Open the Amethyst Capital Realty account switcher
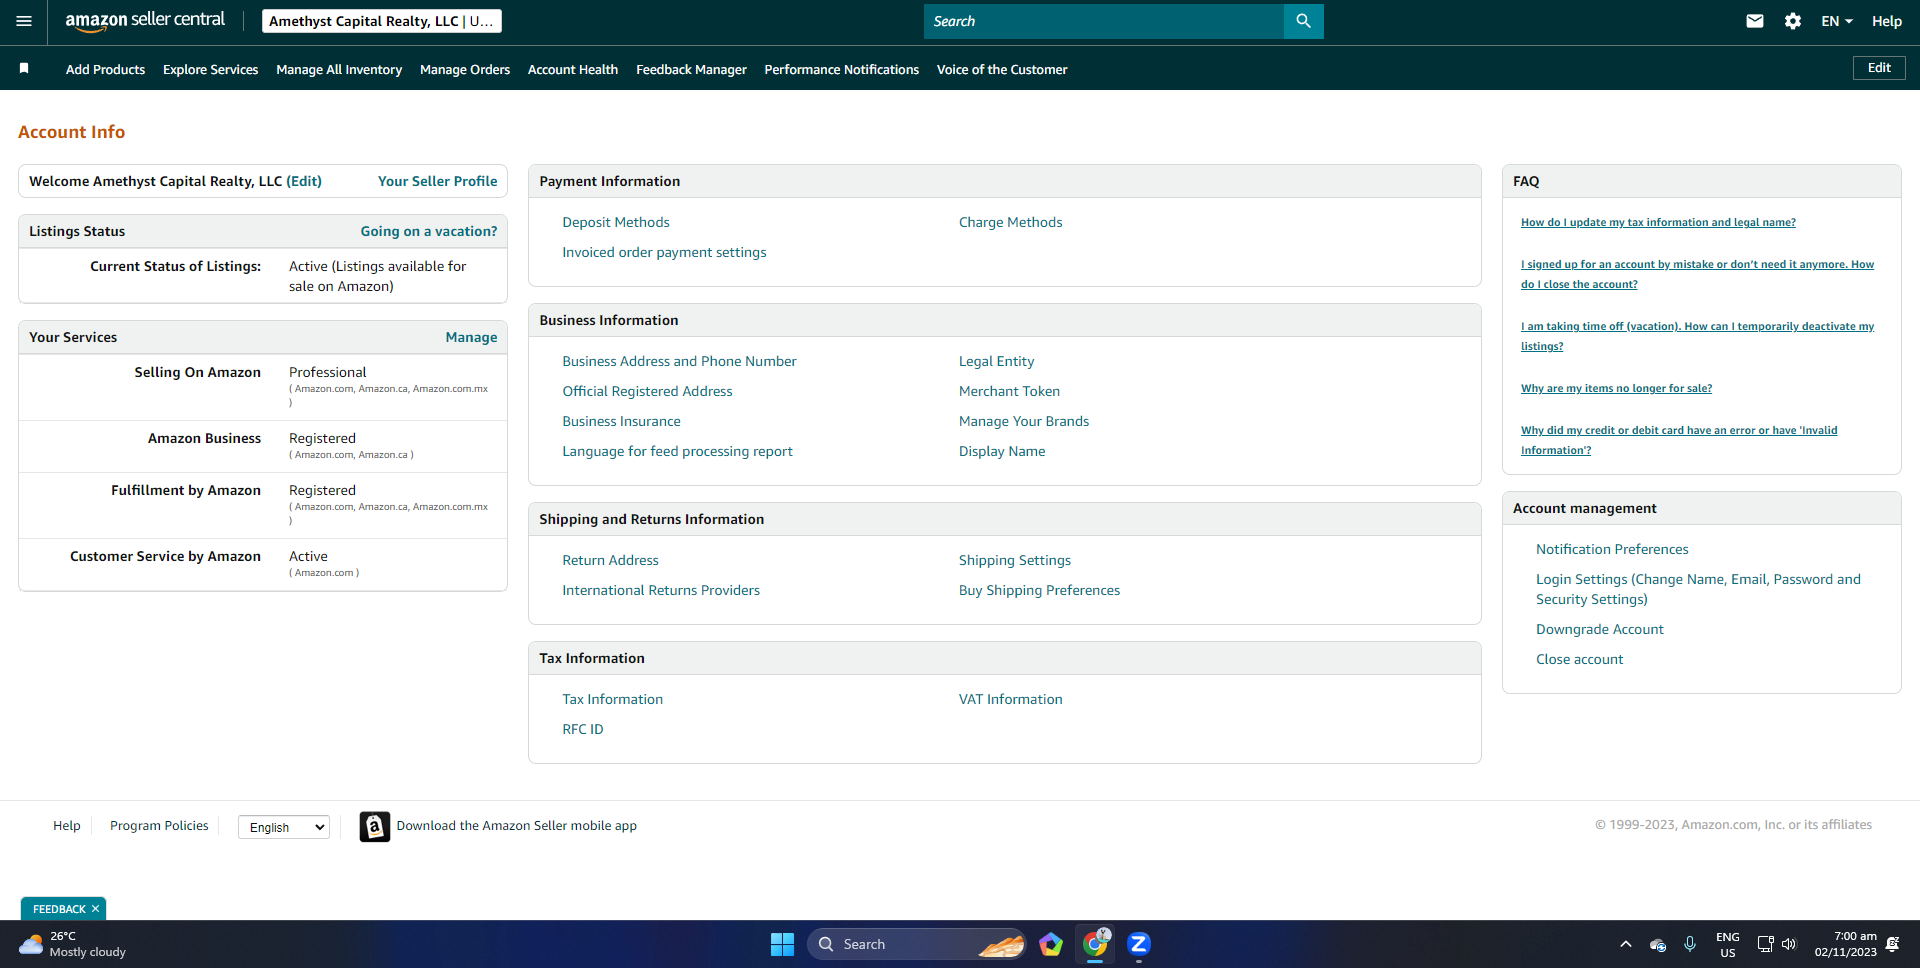 pos(382,21)
